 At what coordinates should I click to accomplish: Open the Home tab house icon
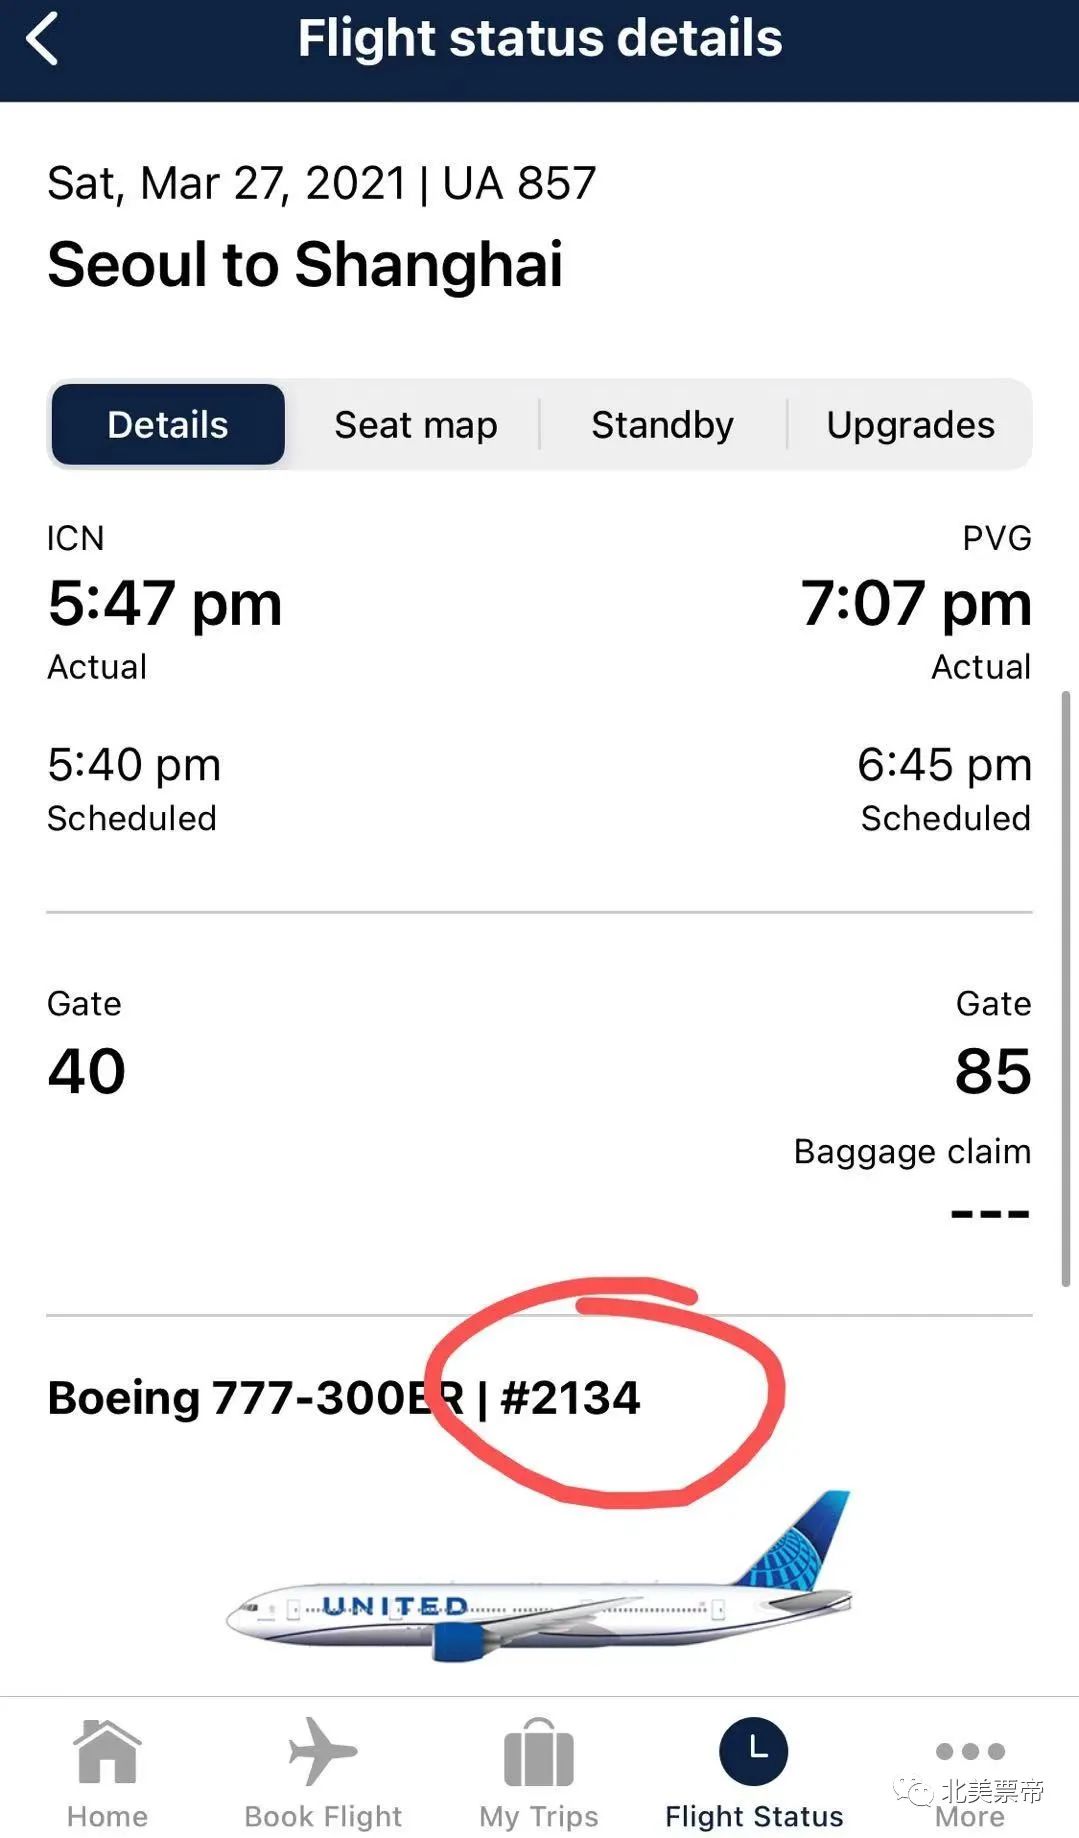[x=107, y=1752]
